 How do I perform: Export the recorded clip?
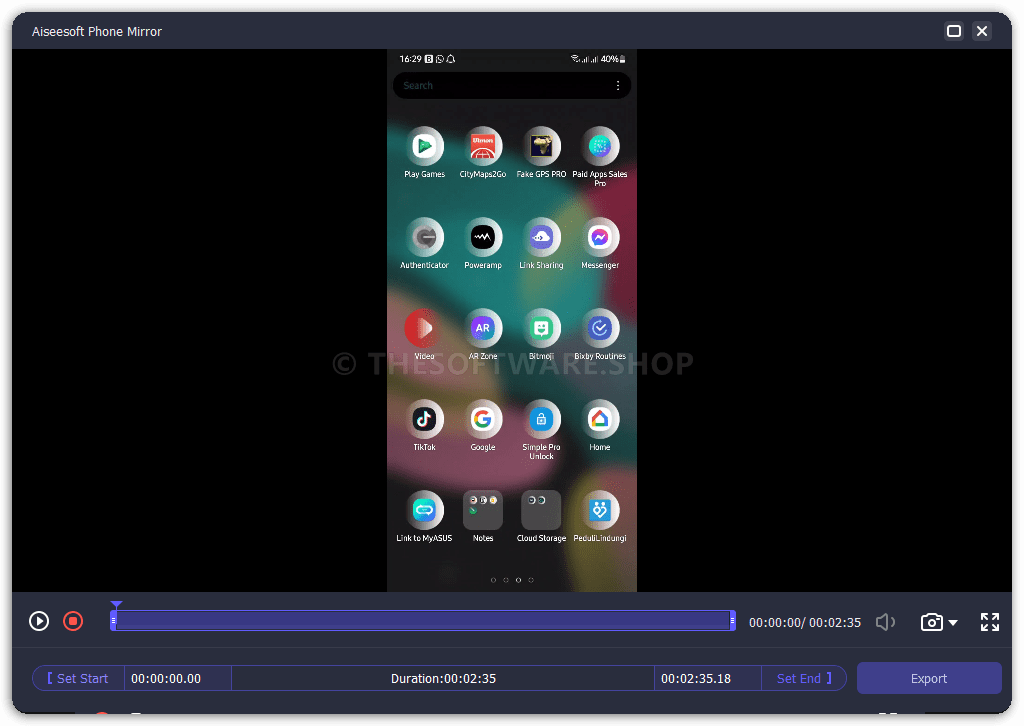click(929, 678)
